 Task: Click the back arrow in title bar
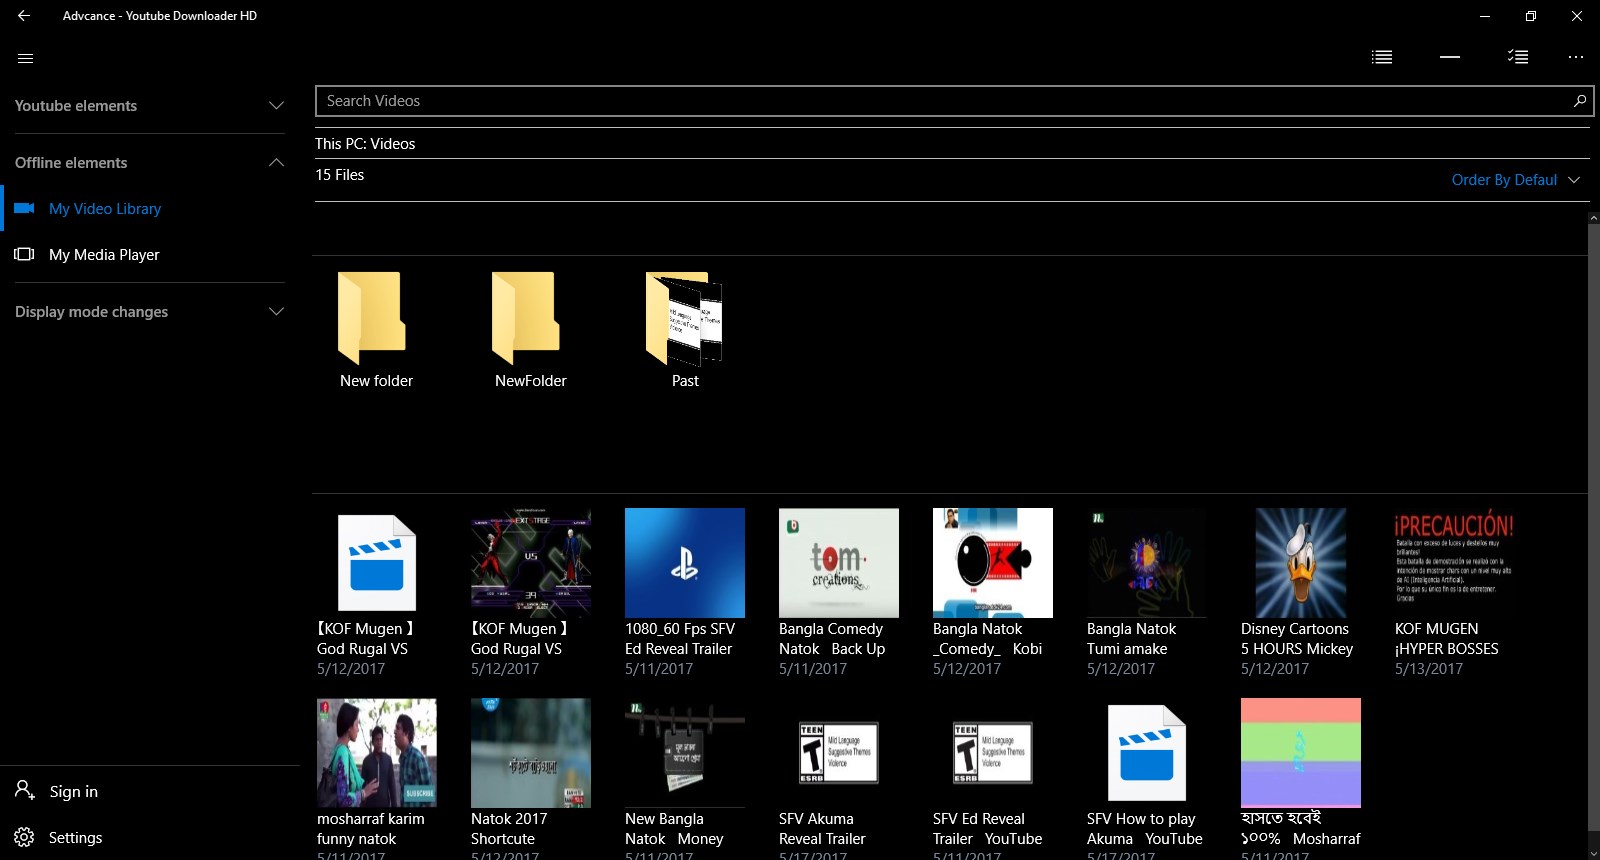pos(24,16)
